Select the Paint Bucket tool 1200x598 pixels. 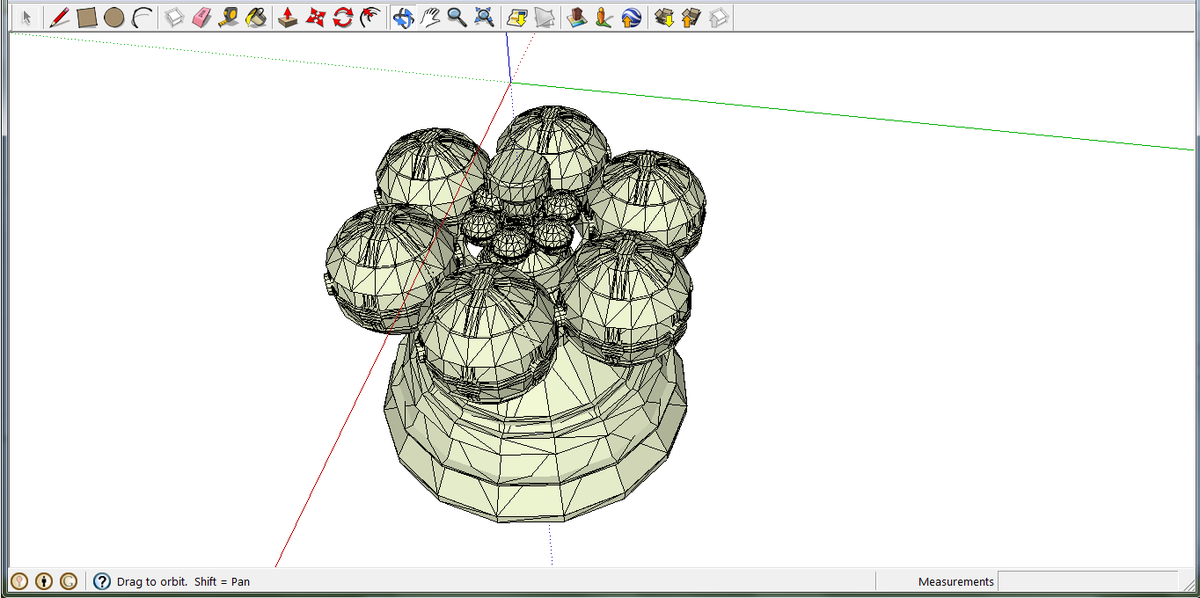click(x=256, y=17)
